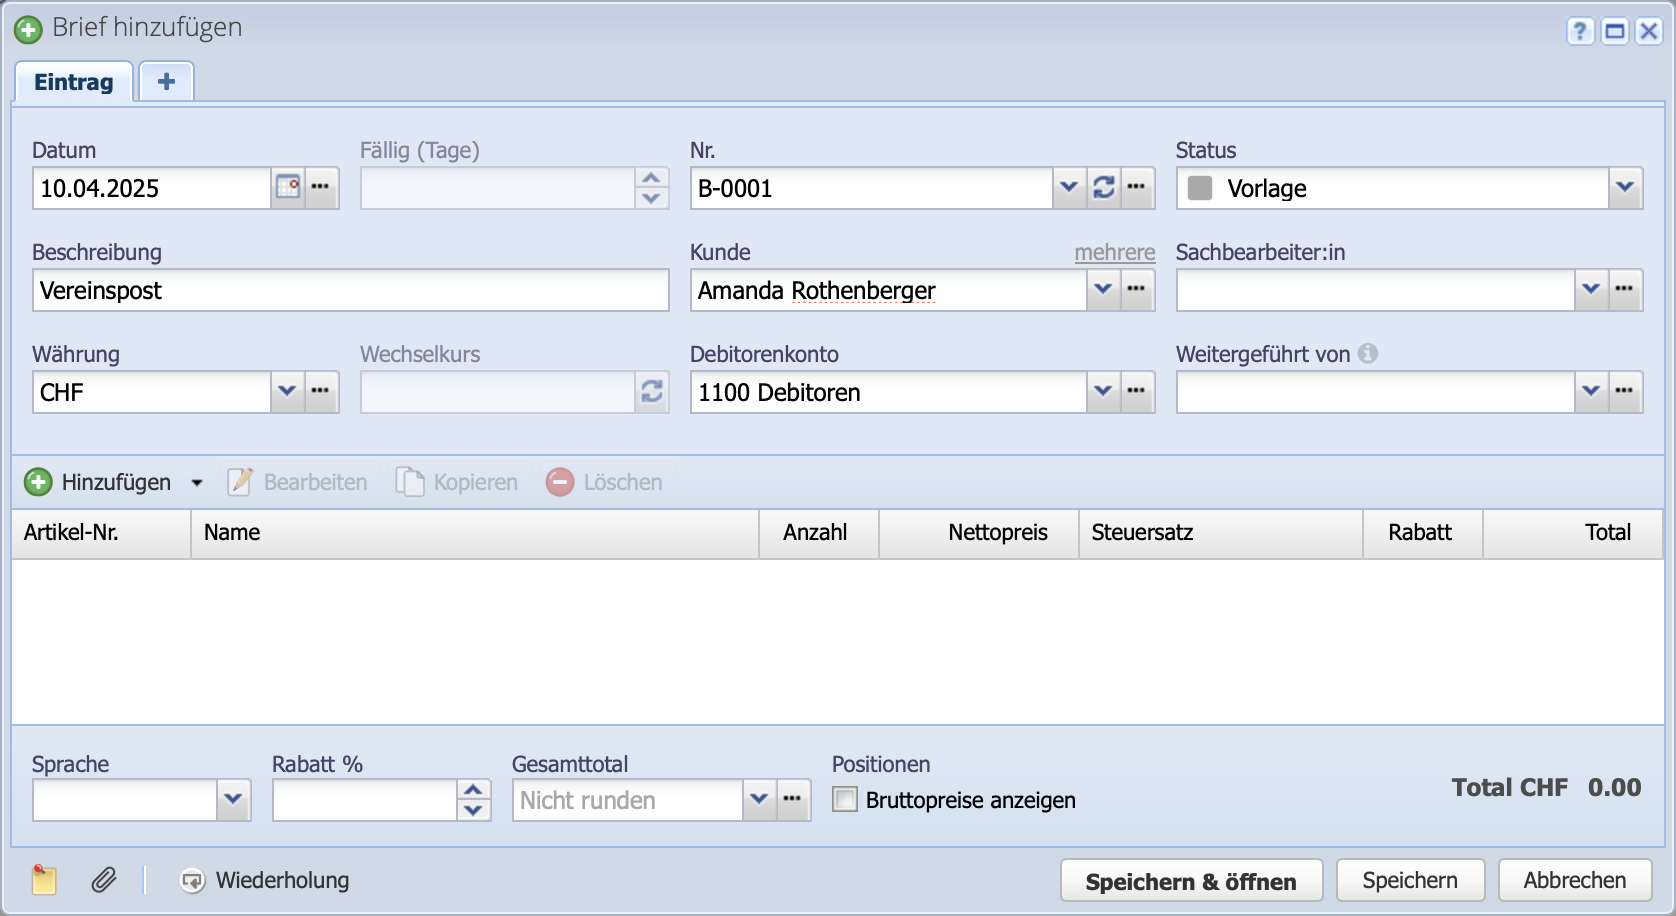This screenshot has width=1676, height=916.
Task: Open the yellow notes icon
Action: (x=44, y=880)
